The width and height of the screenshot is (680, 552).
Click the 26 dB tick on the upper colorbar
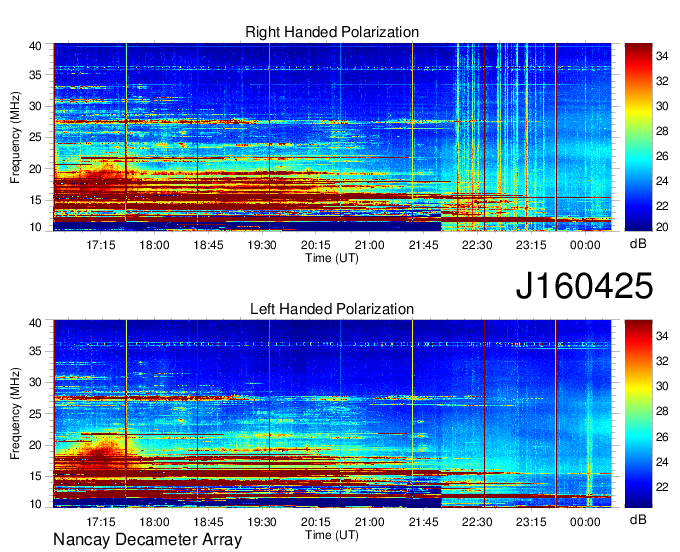point(662,156)
